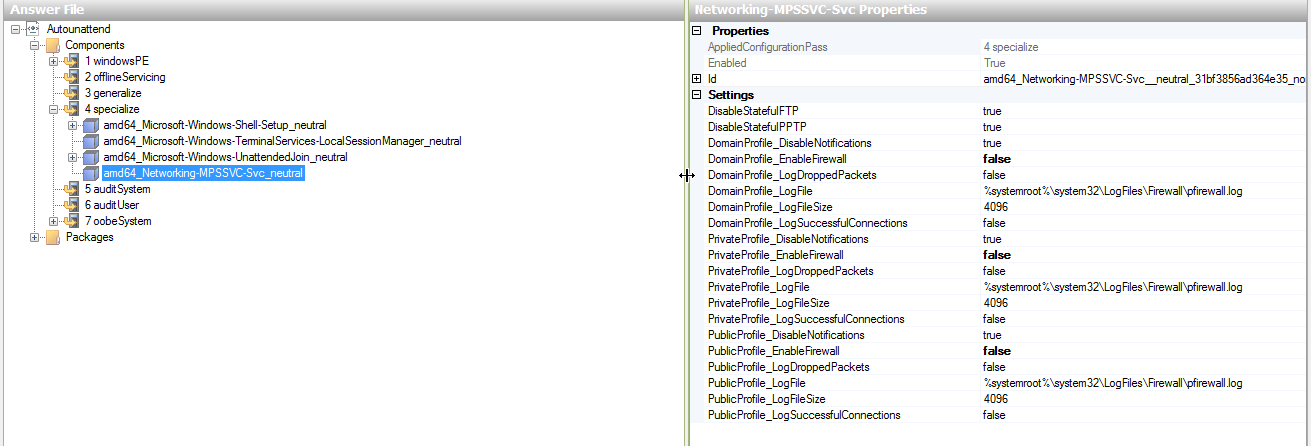
Task: Edit the DomainProfile_EnableFirewall false value
Action: click(996, 159)
